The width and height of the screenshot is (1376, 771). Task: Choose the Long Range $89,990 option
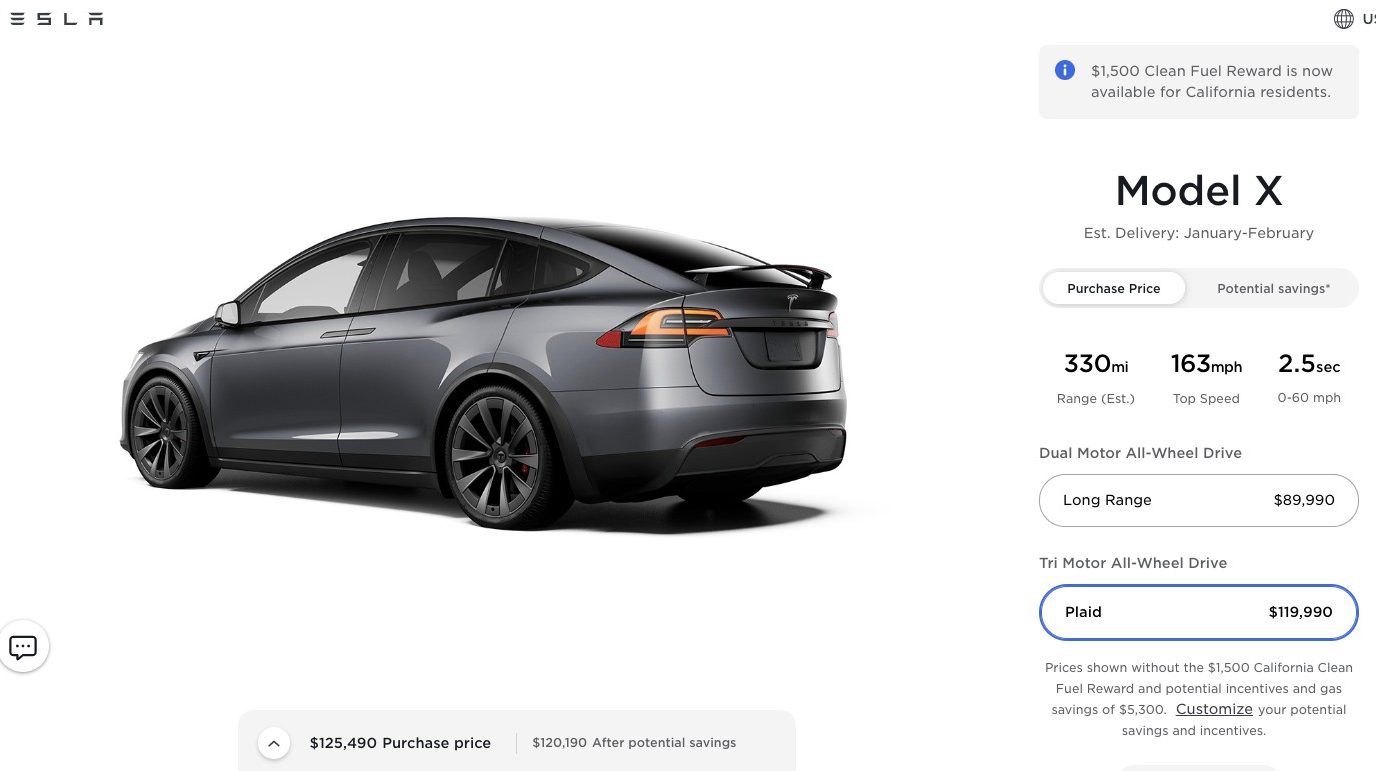(1198, 500)
